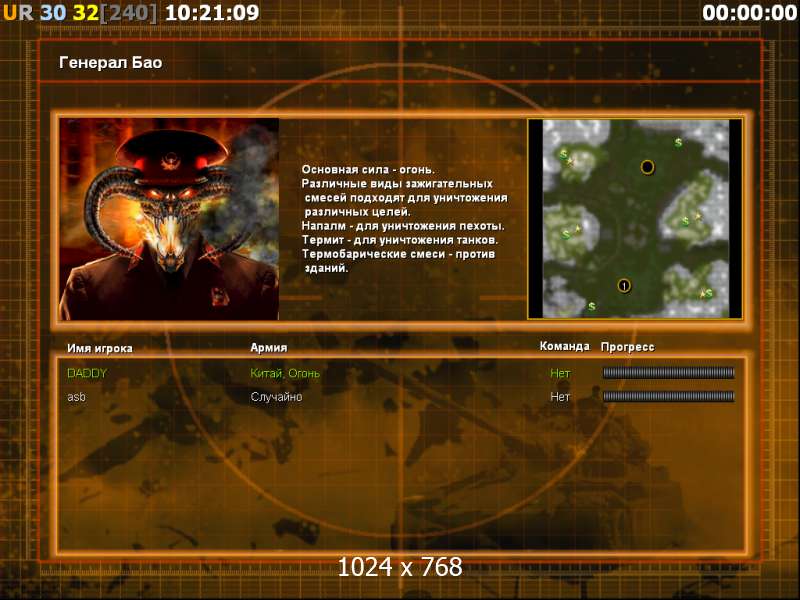
Task: Click the Генерал Бао title
Action: point(111,62)
